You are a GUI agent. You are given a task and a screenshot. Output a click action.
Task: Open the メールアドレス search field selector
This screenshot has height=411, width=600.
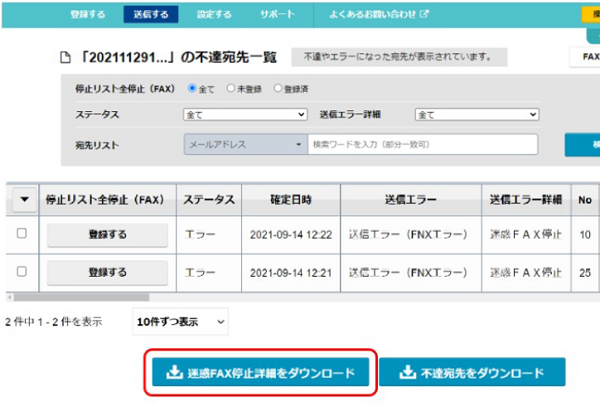(246, 144)
